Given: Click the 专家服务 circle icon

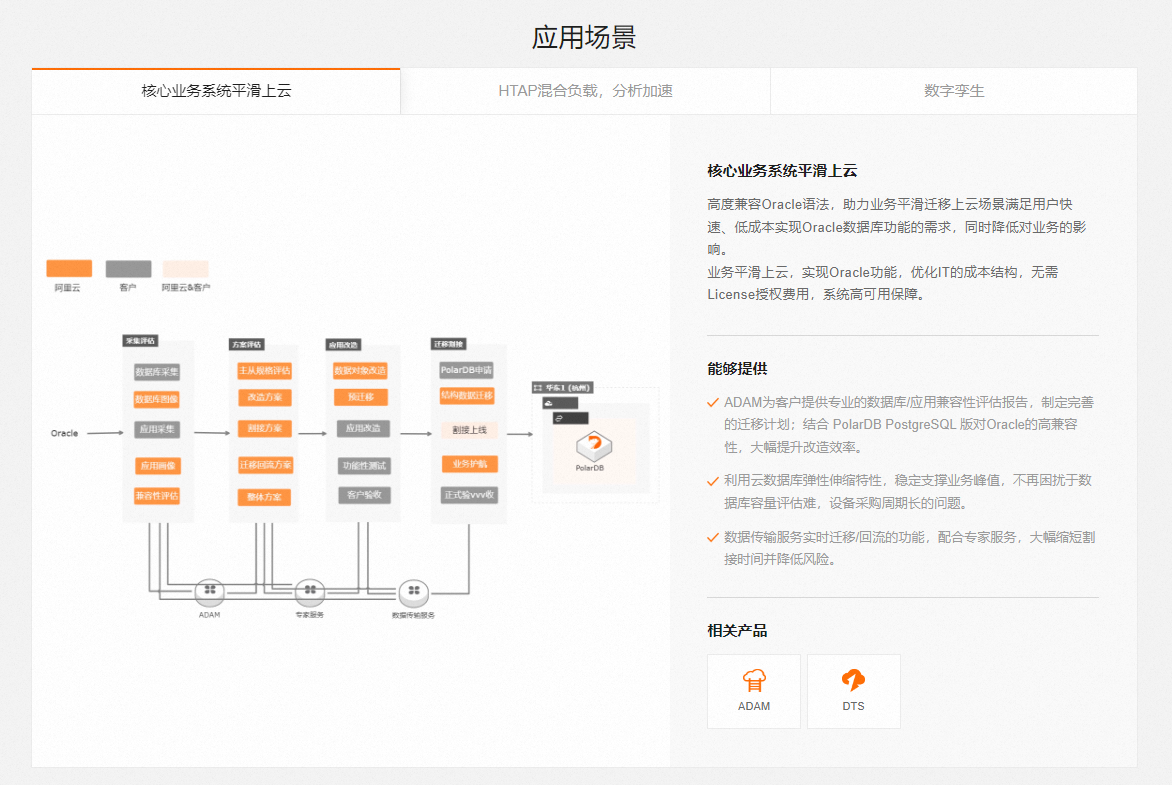Looking at the screenshot, I should coord(310,592).
